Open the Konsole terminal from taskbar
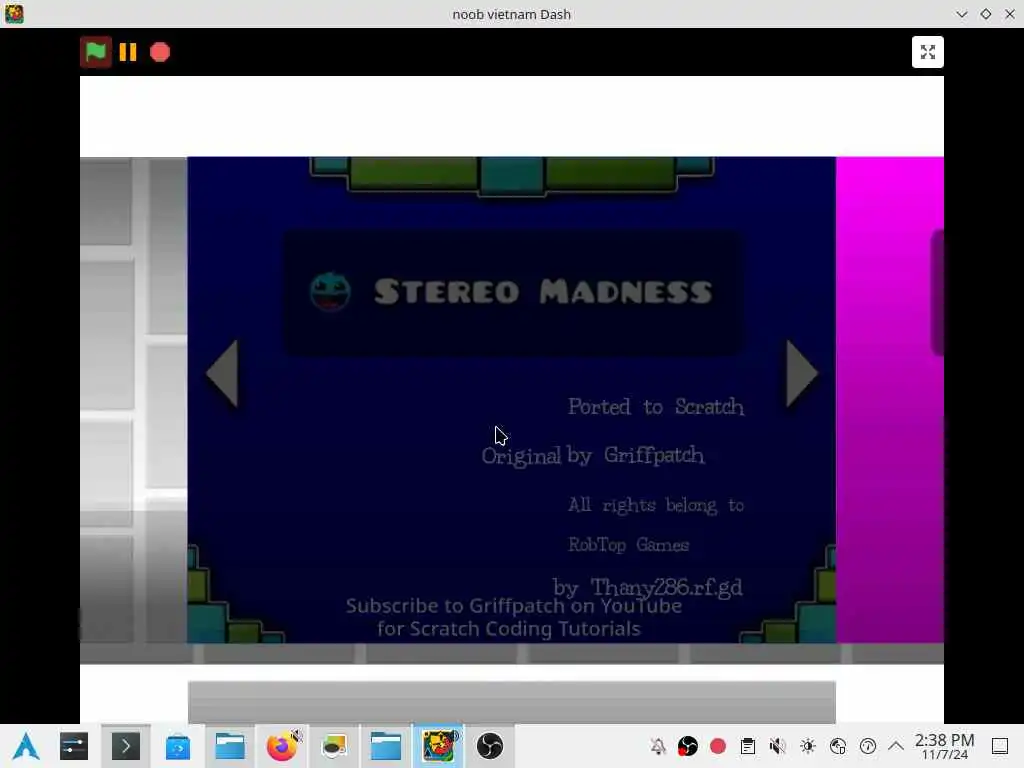 coord(125,746)
